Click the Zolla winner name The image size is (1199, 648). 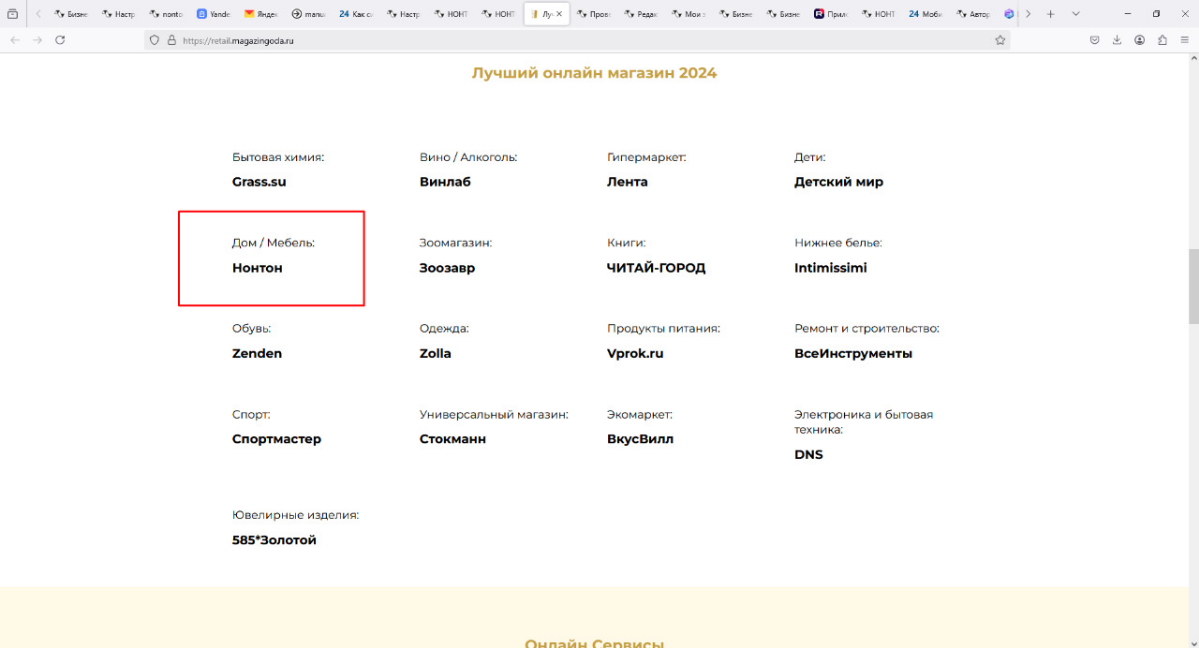click(435, 353)
